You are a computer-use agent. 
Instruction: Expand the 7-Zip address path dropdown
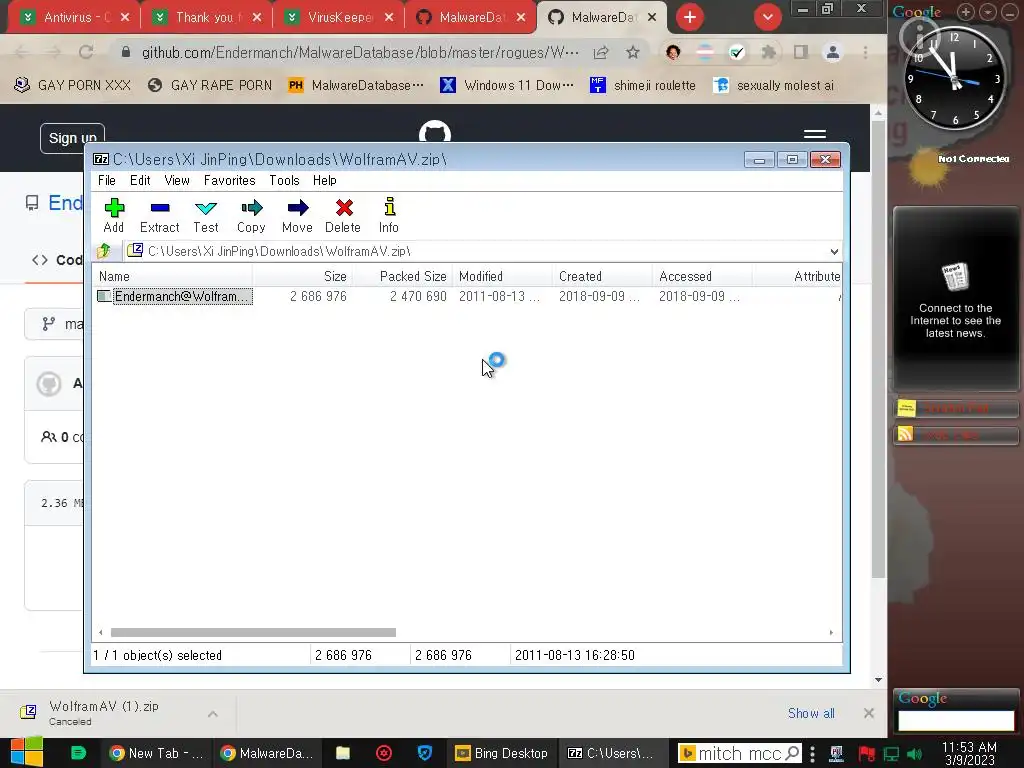tap(834, 251)
